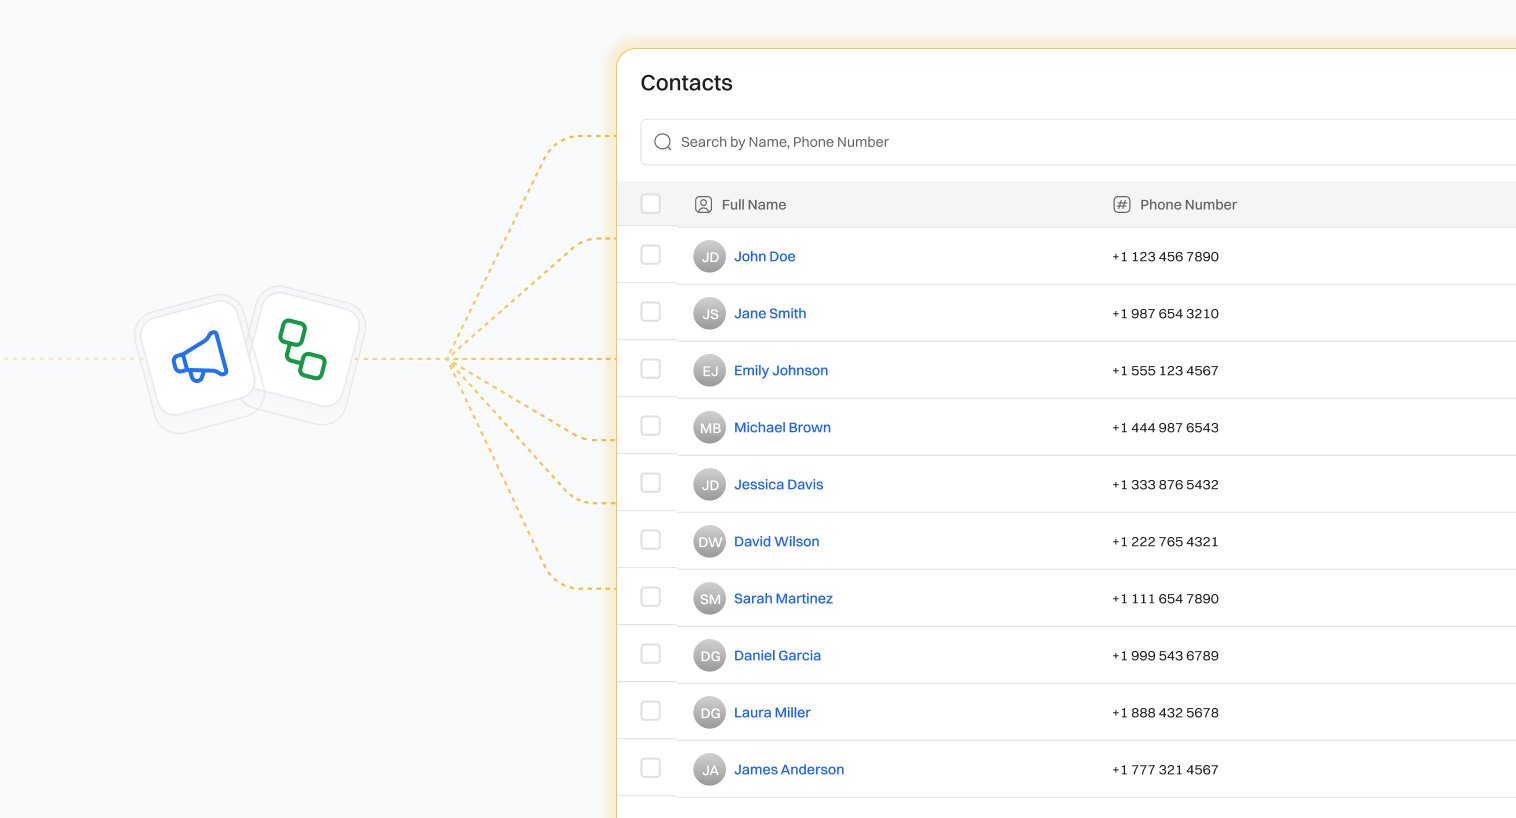This screenshot has width=1516, height=818.
Task: Enable the checkbox for Laura Miller
Action: pos(651,711)
